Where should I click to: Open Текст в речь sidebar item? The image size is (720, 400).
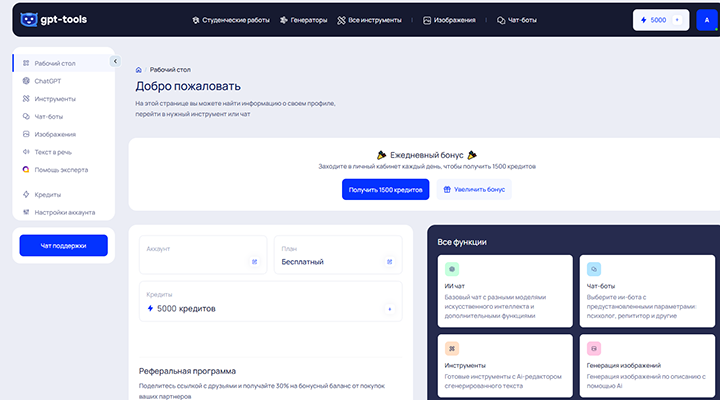pyautogui.click(x=55, y=152)
